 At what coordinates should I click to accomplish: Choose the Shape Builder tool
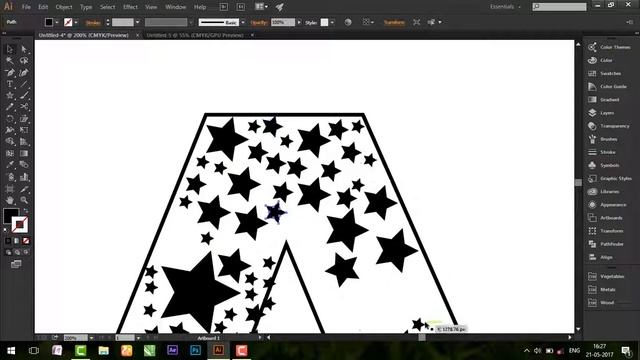[10, 142]
